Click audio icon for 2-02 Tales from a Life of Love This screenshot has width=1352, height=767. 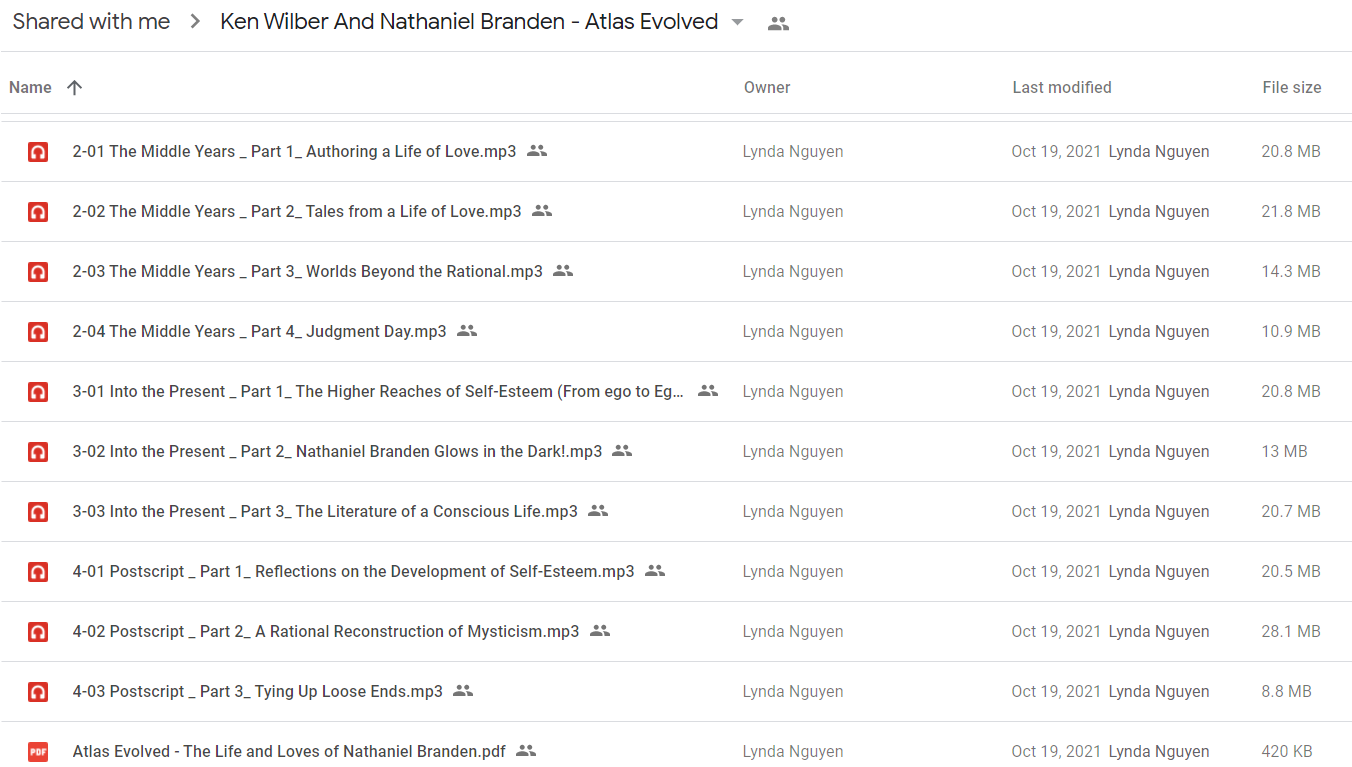38,212
